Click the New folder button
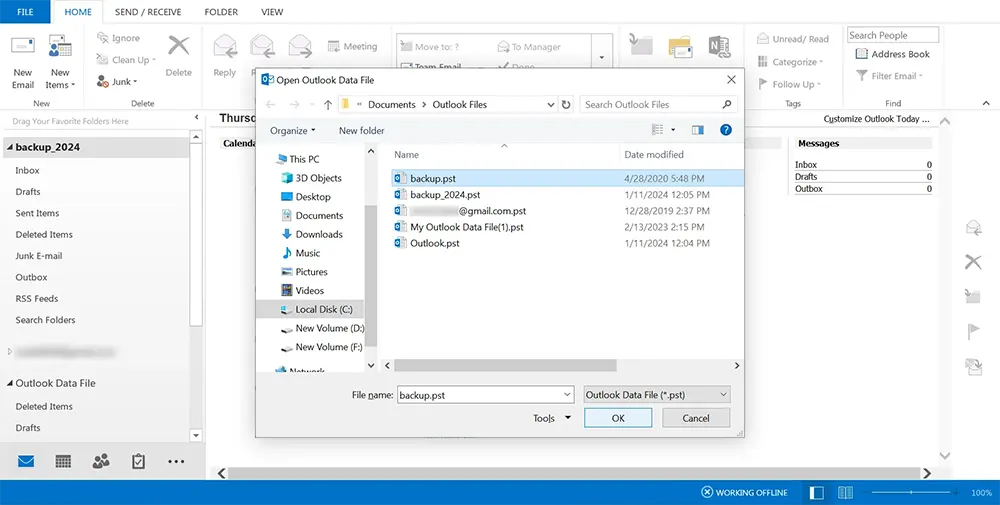 pos(362,130)
